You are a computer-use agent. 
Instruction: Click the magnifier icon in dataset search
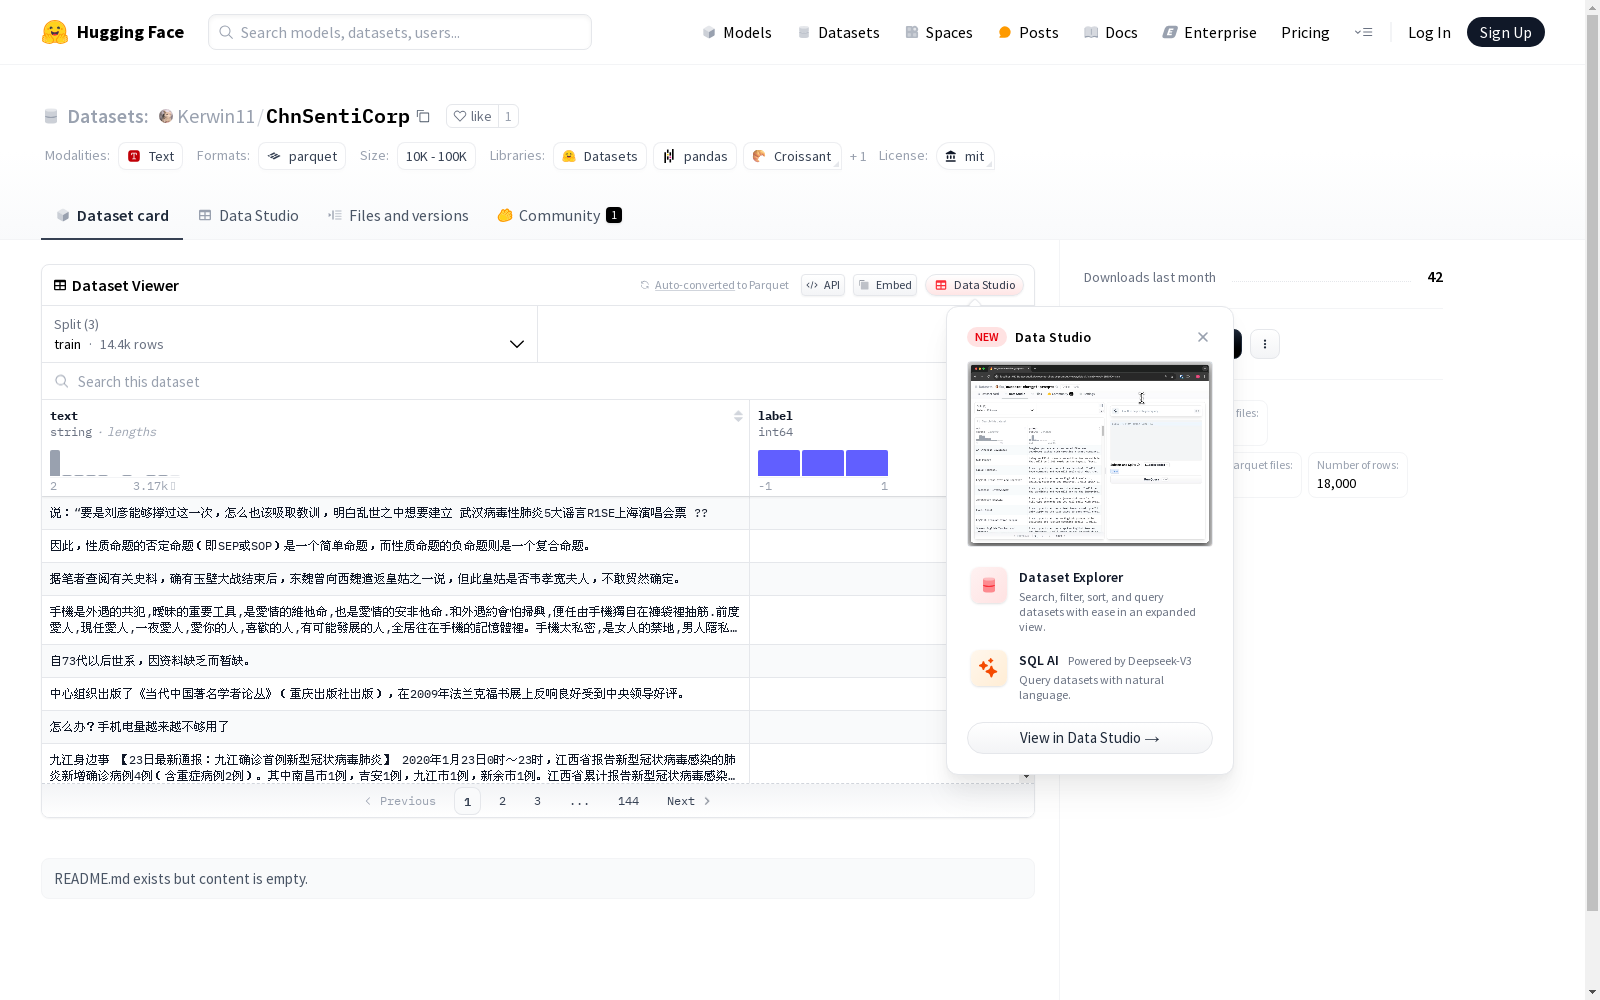pyautogui.click(x=62, y=381)
